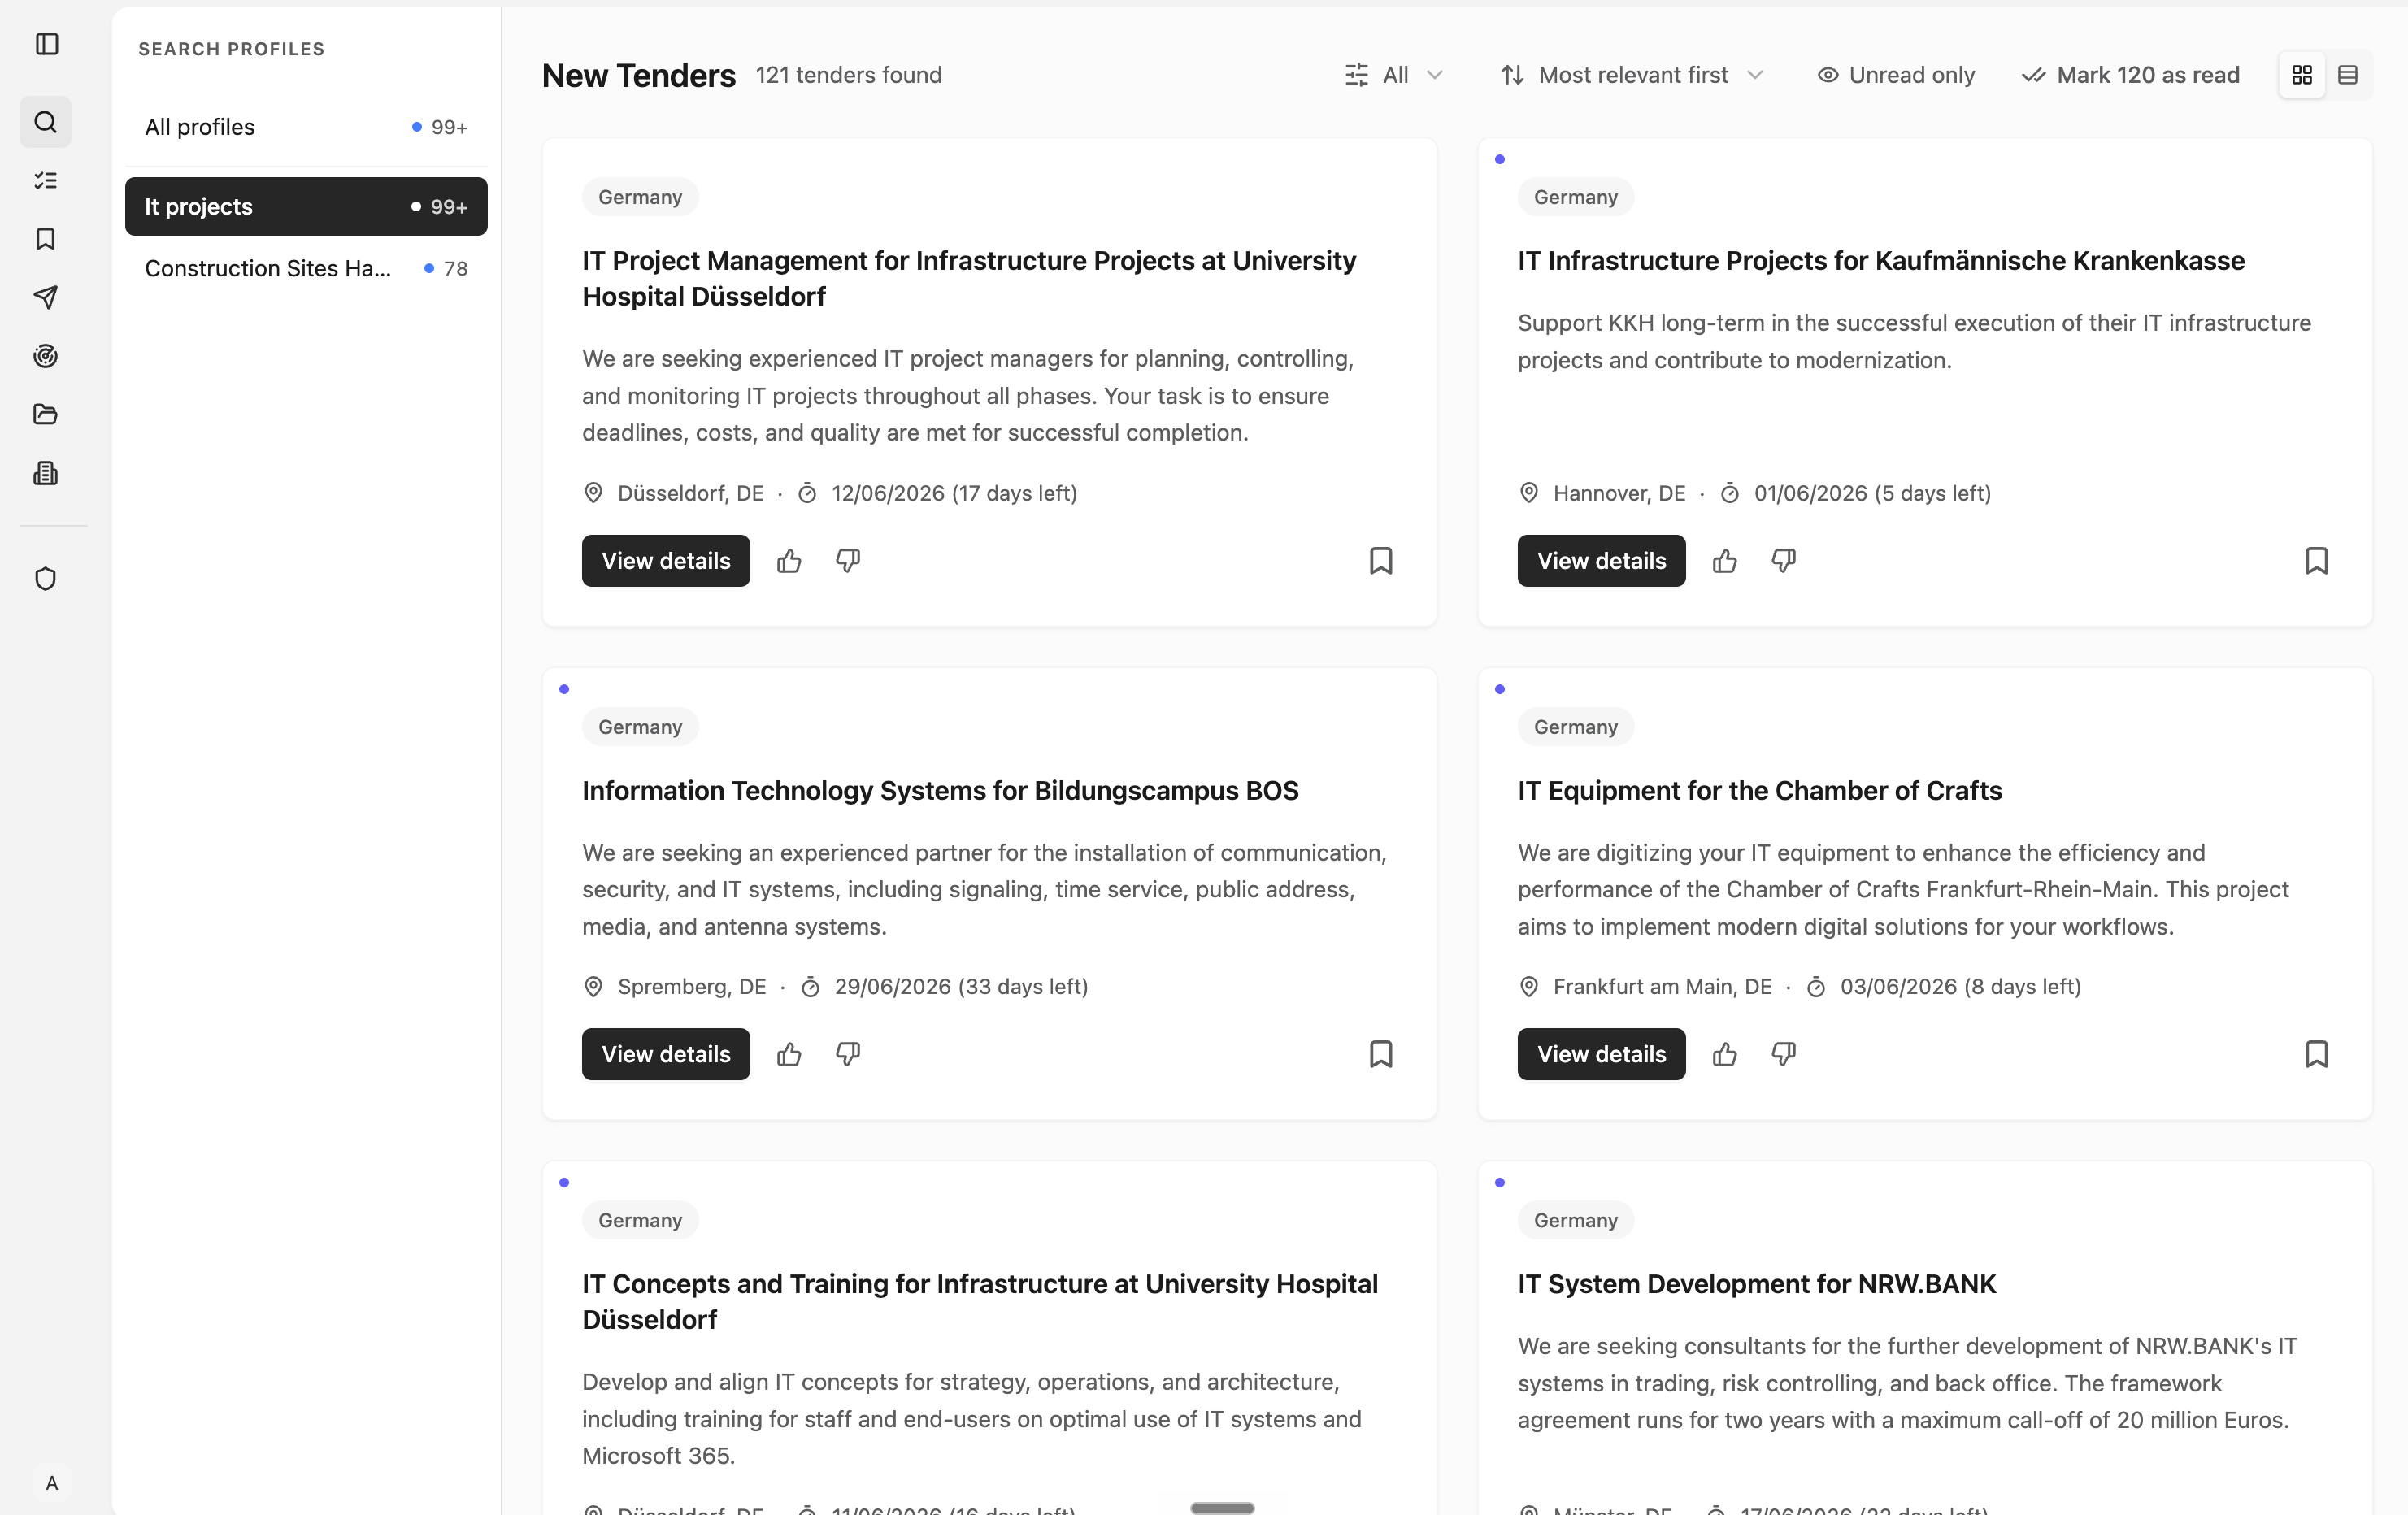
Task: Click the user avatar A at bottom left
Action: tap(52, 1483)
